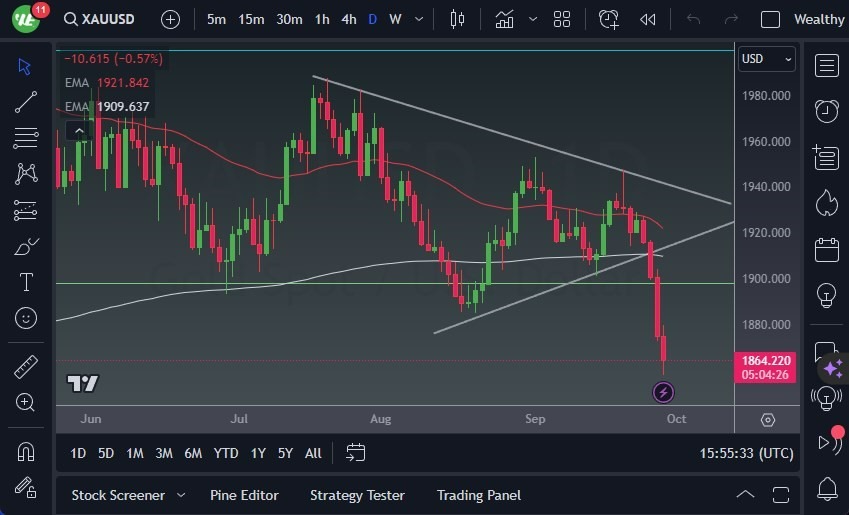Open the Indicators menu
The image size is (849, 515).
(x=505, y=19)
